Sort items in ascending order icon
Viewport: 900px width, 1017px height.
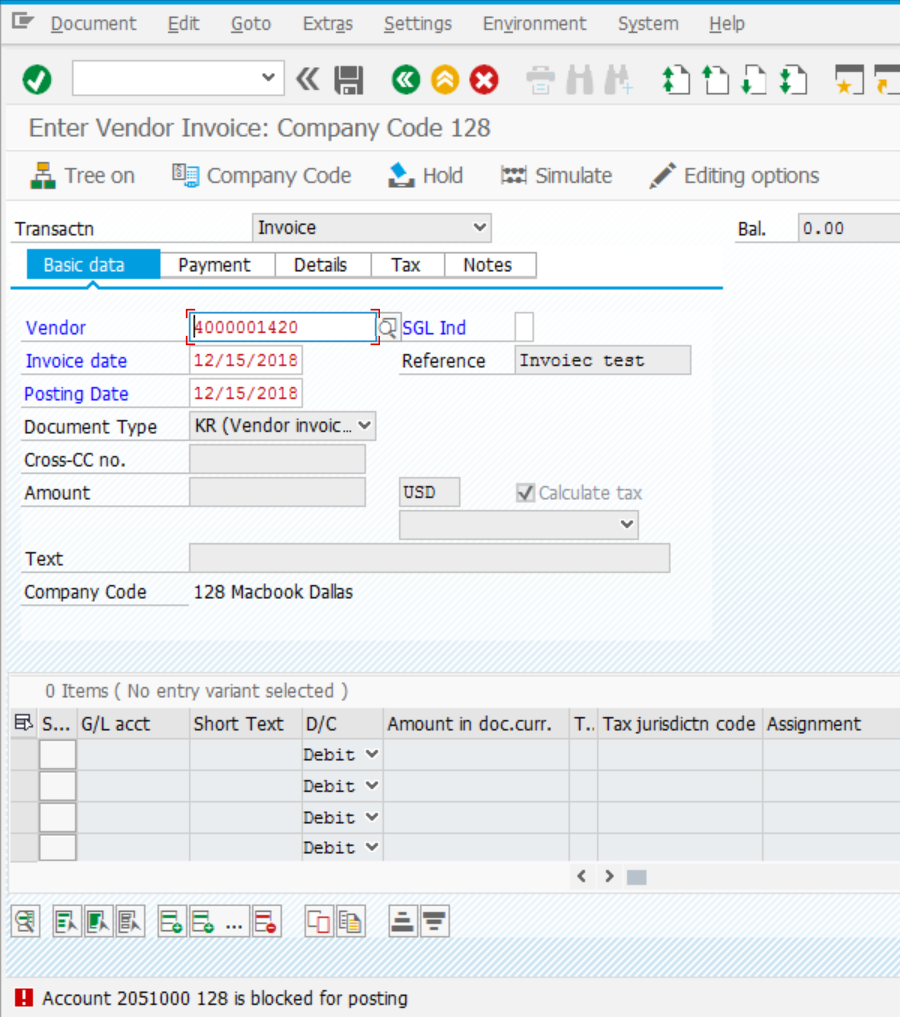point(403,921)
